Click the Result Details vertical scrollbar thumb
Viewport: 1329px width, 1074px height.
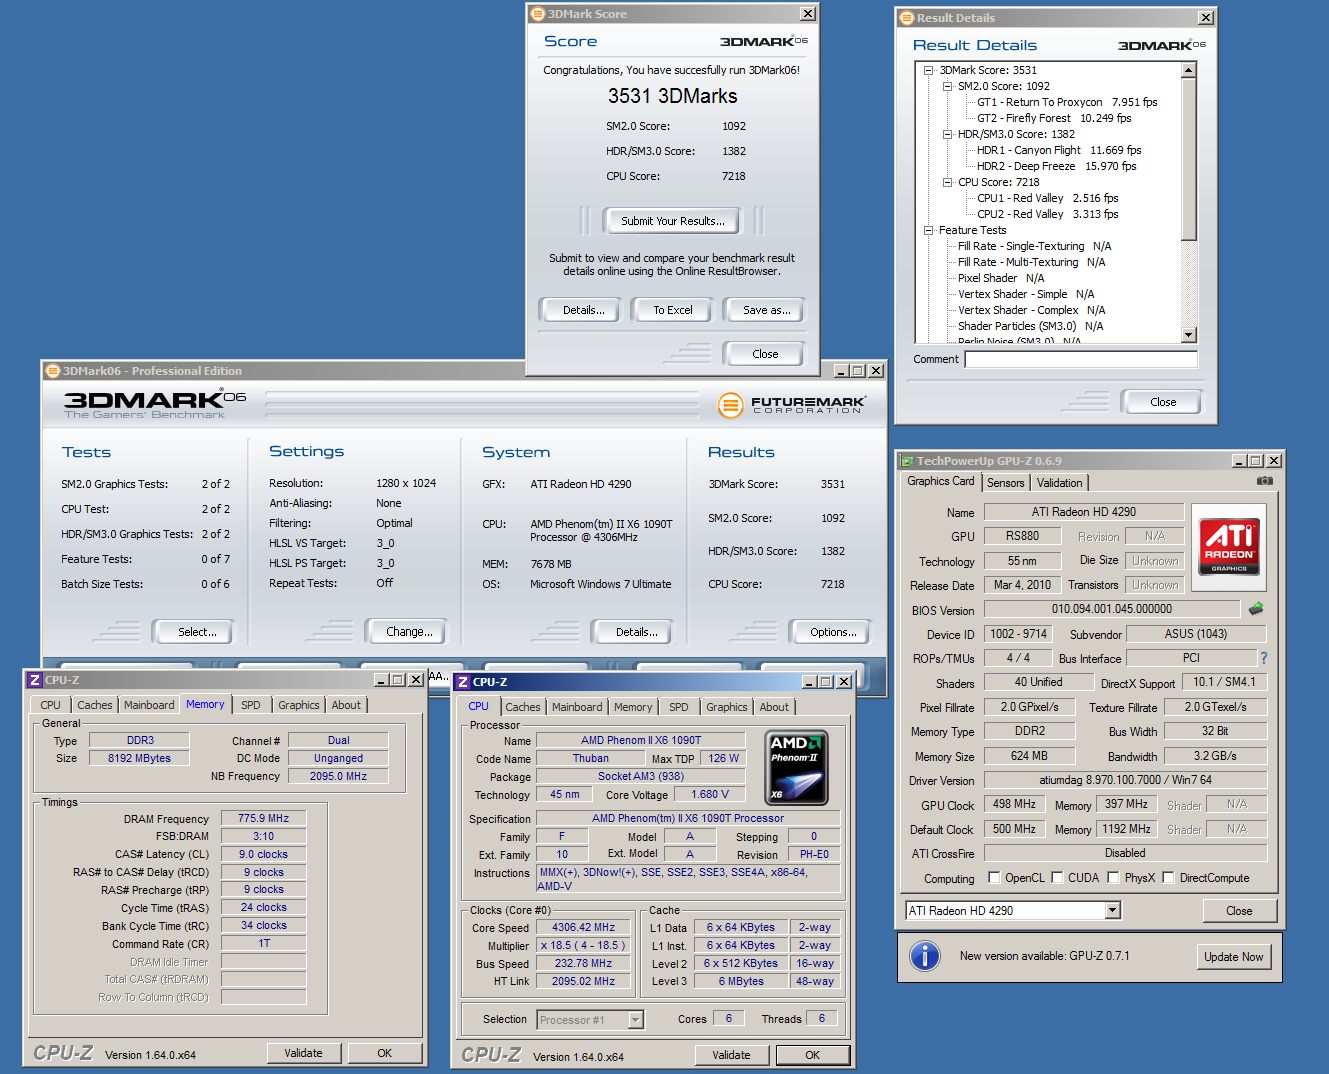(1189, 159)
